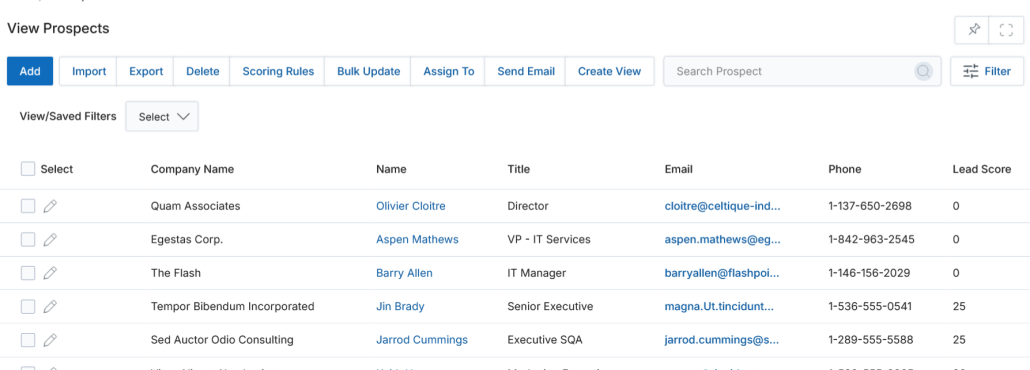Click the Phone column header

tap(845, 169)
